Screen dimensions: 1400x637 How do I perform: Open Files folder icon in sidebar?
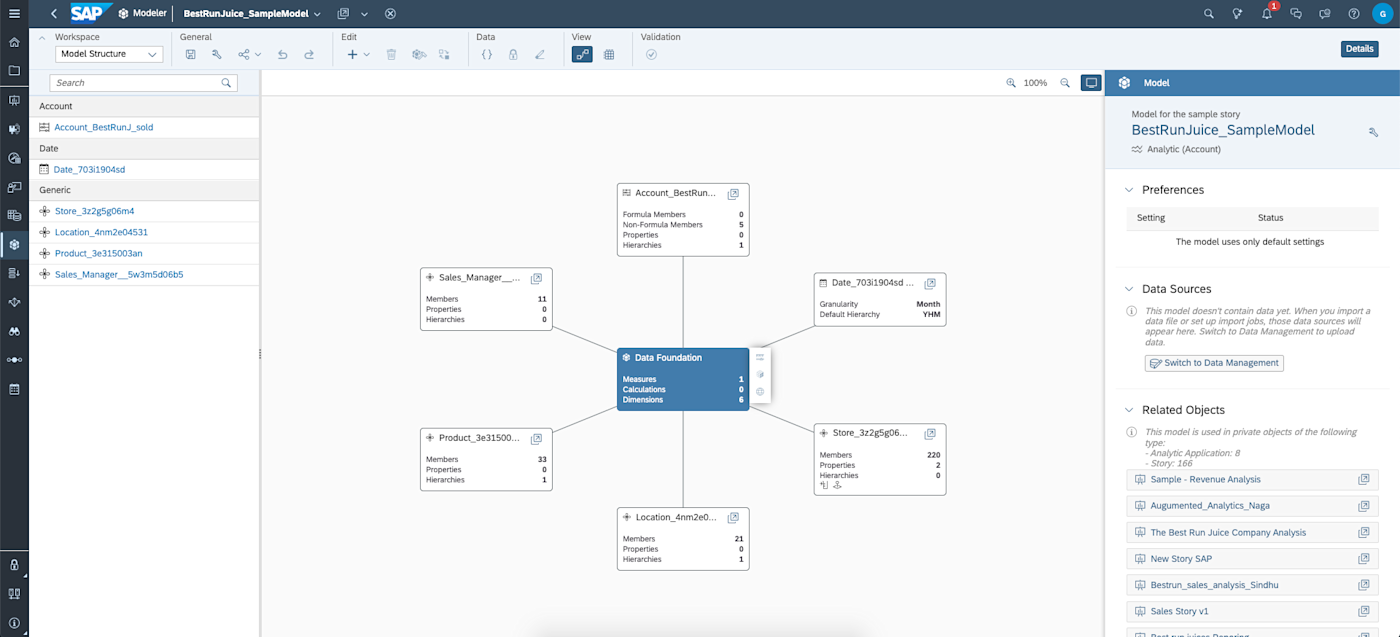14,71
